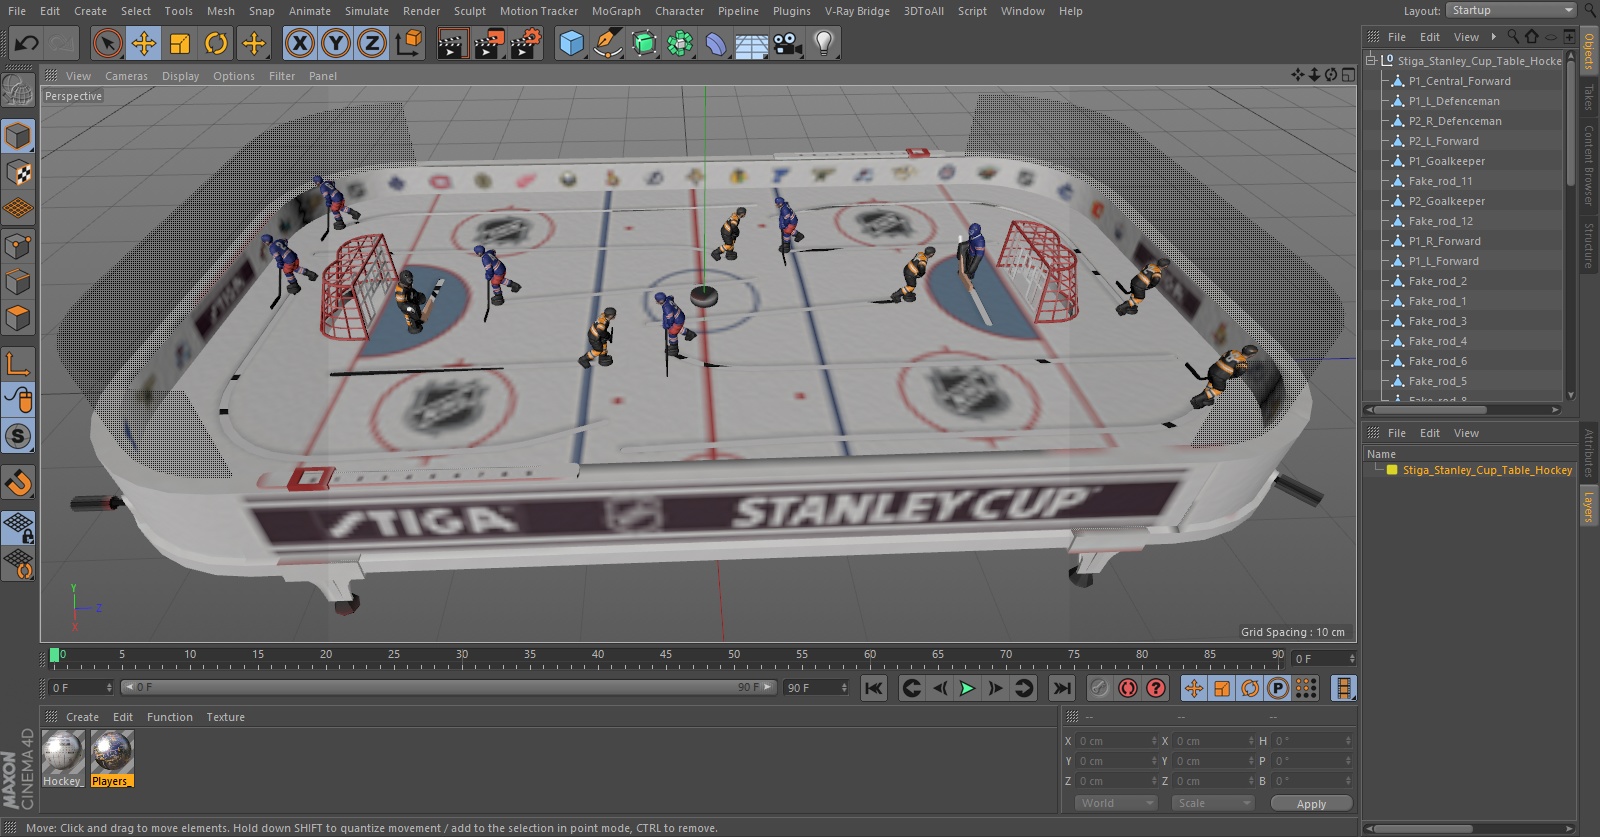The height and width of the screenshot is (837, 1600).
Task: Click the object manager search magnifier
Action: (1513, 37)
